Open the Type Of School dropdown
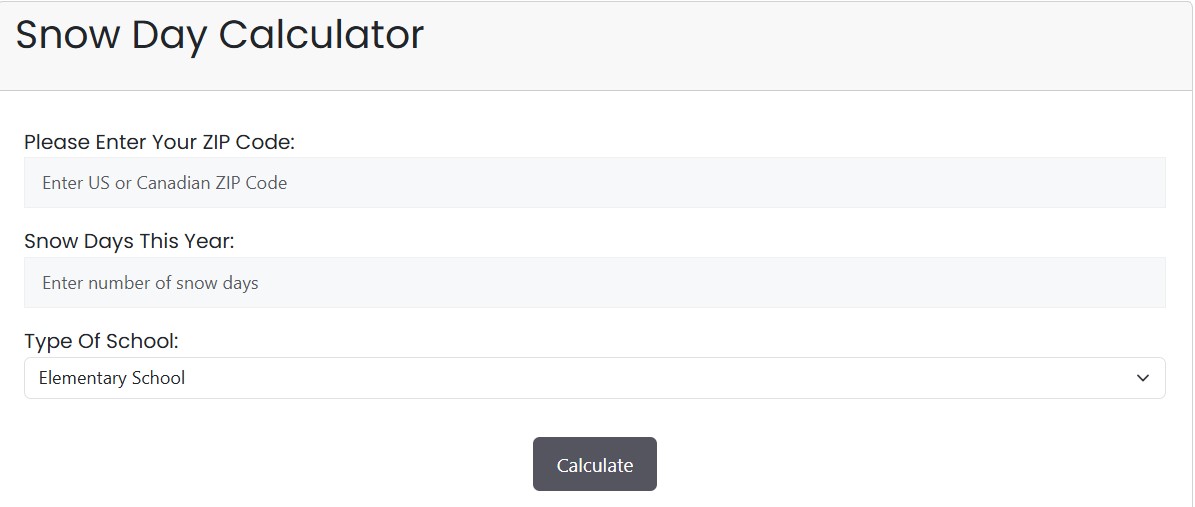 pos(594,378)
